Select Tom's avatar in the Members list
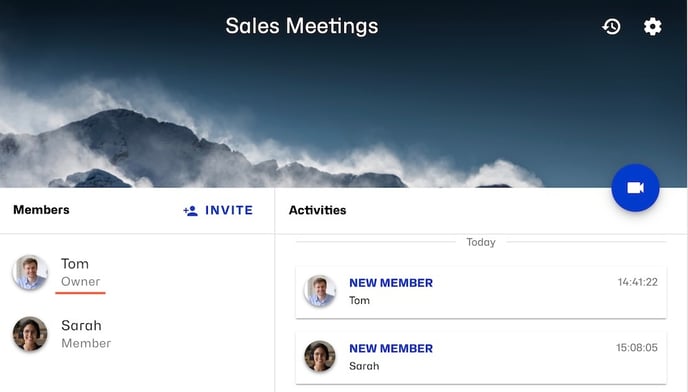Screen dimensions: 688x392 coord(30,272)
